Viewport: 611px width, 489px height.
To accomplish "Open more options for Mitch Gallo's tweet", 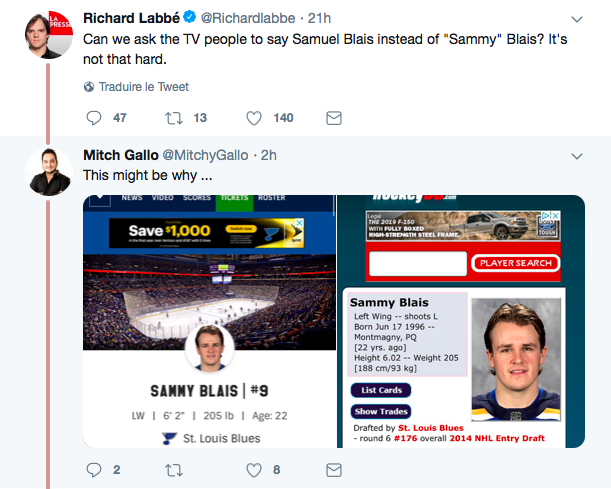I will tap(576, 156).
